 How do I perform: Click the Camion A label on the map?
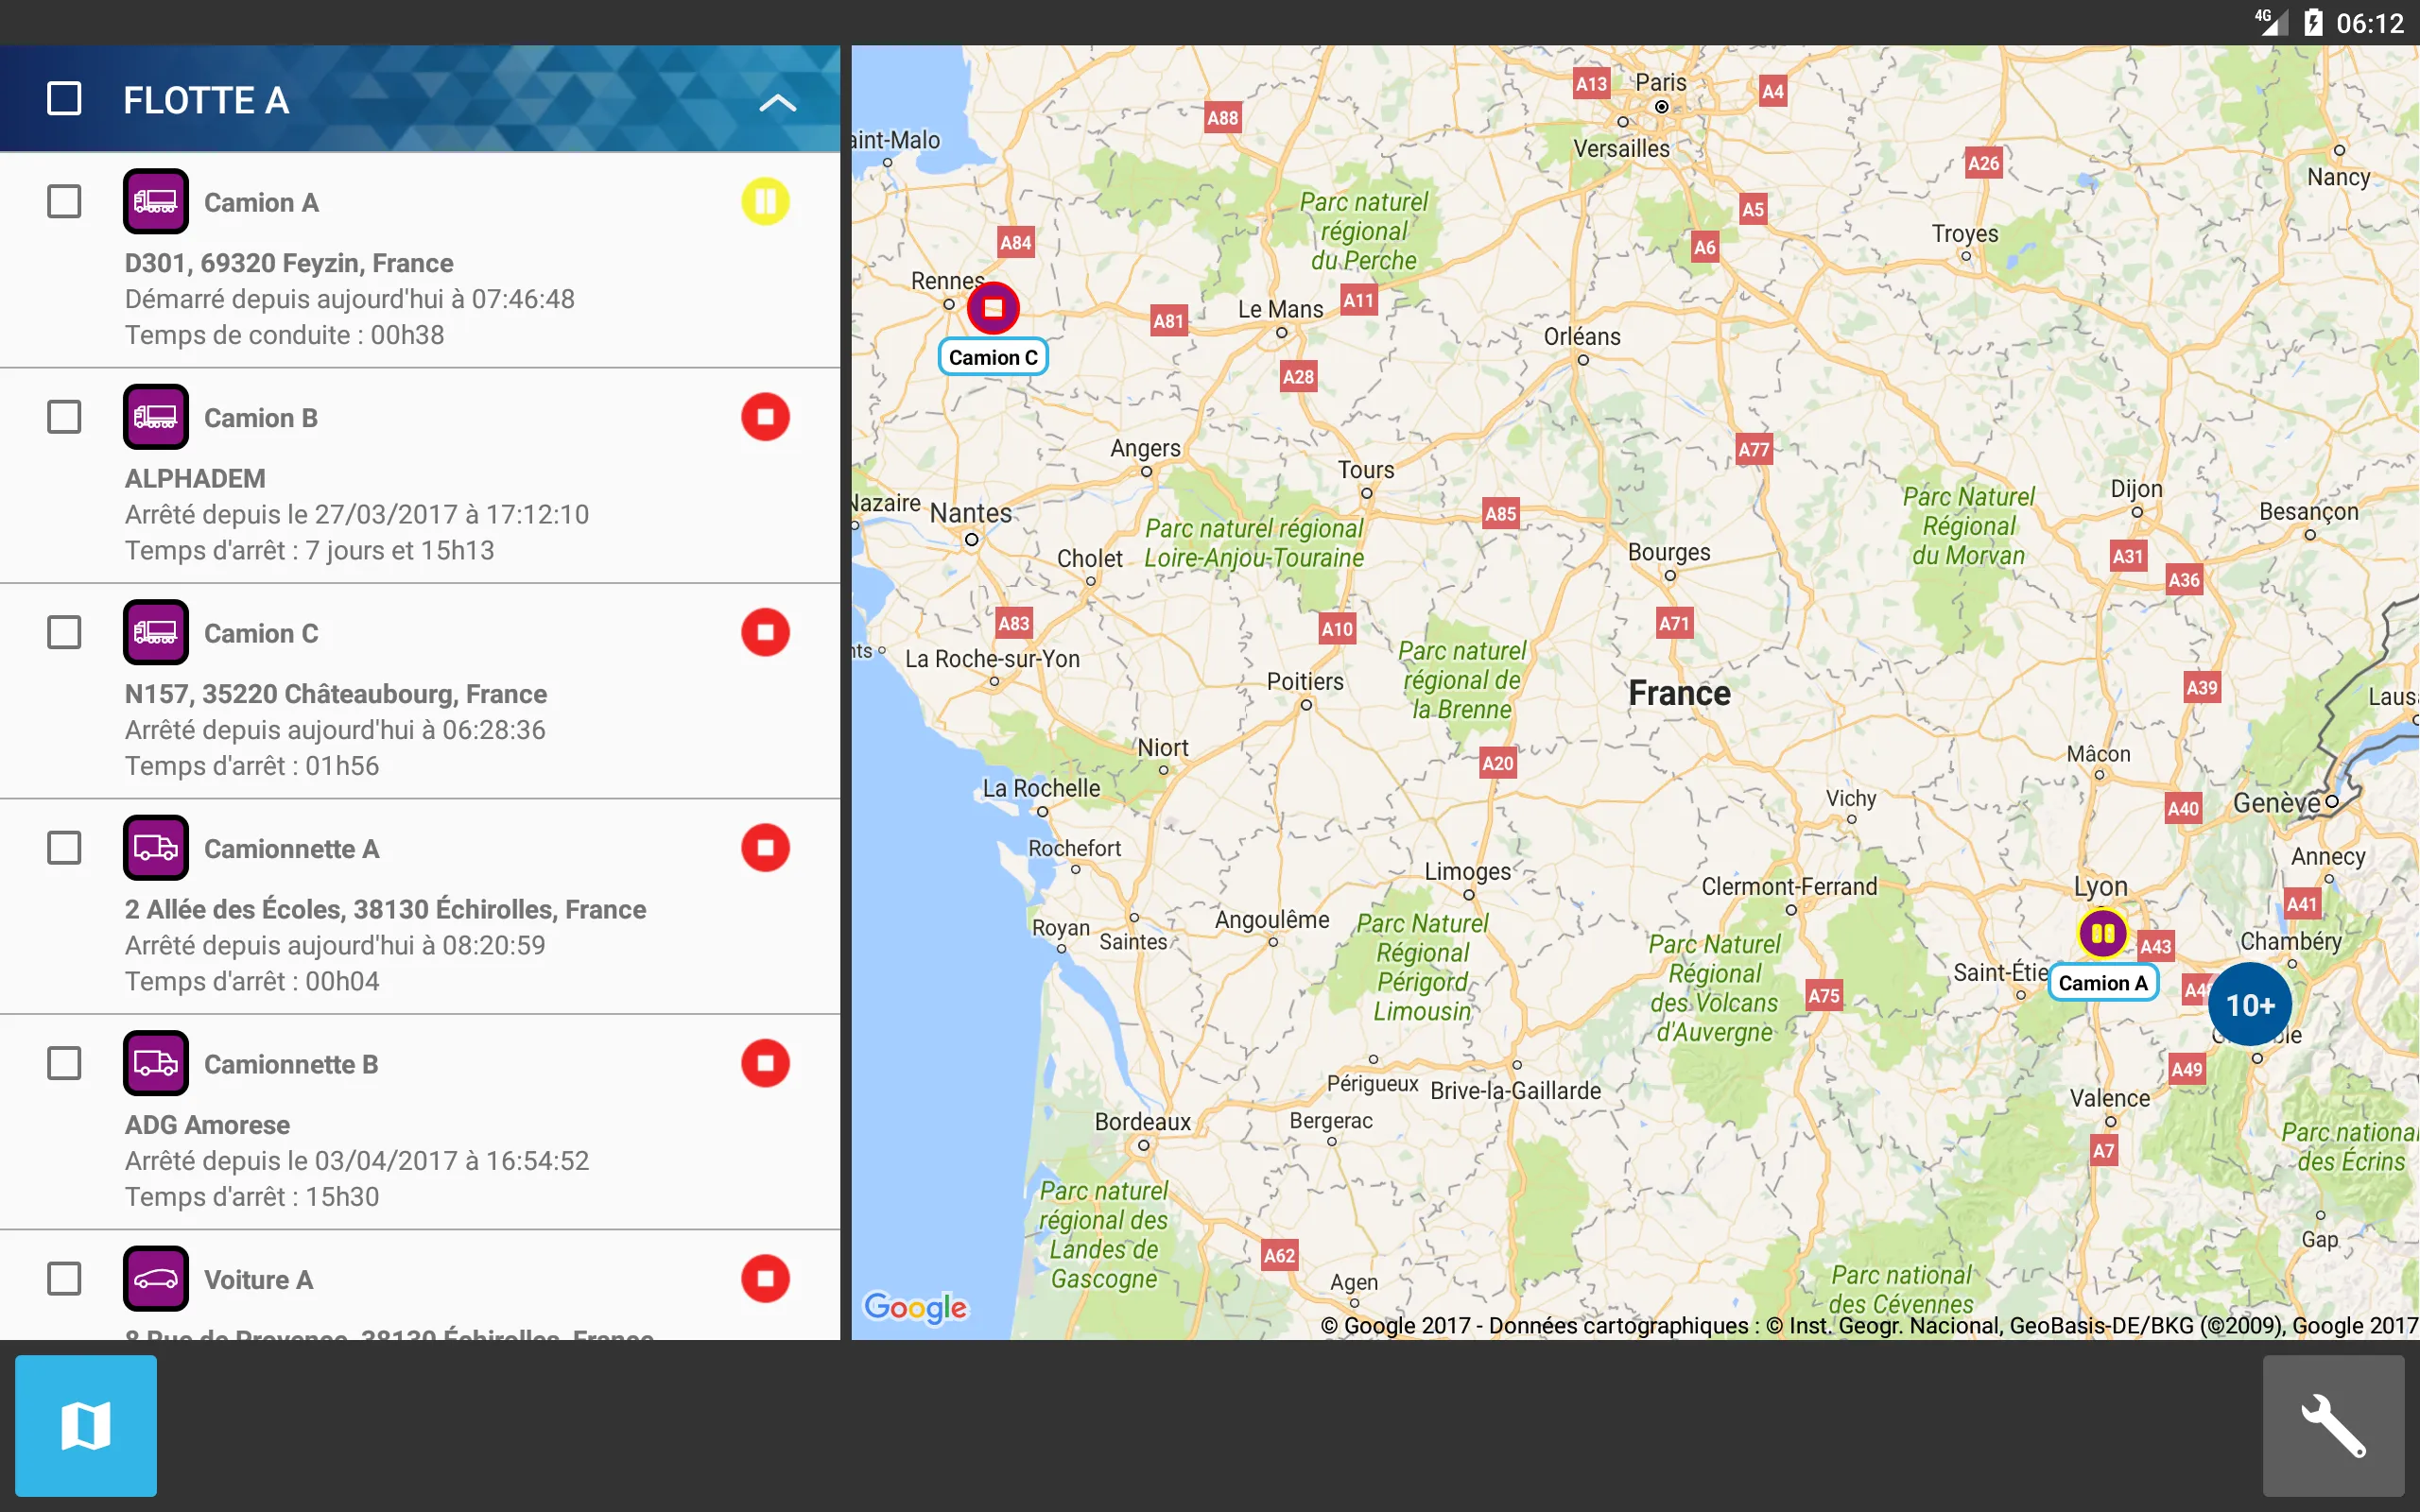tap(2102, 982)
